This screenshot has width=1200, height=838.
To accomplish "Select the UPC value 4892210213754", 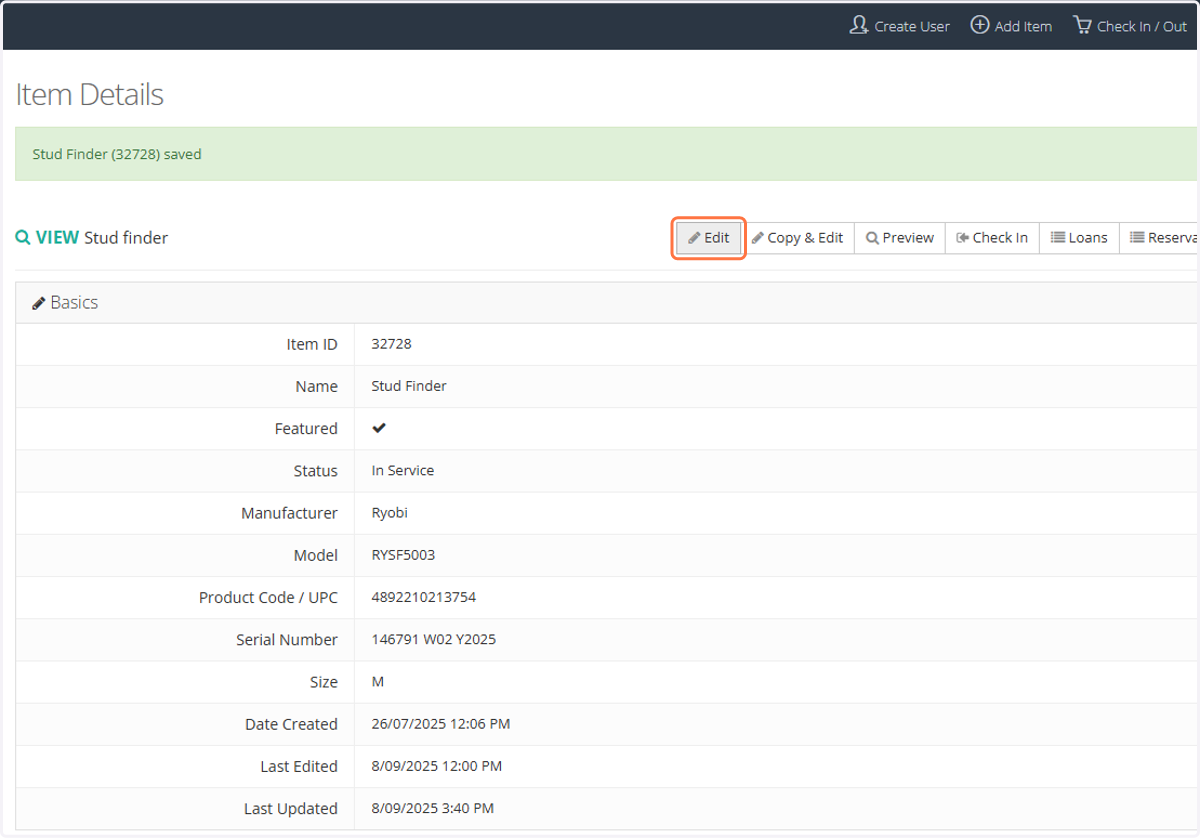I will click(x=423, y=597).
